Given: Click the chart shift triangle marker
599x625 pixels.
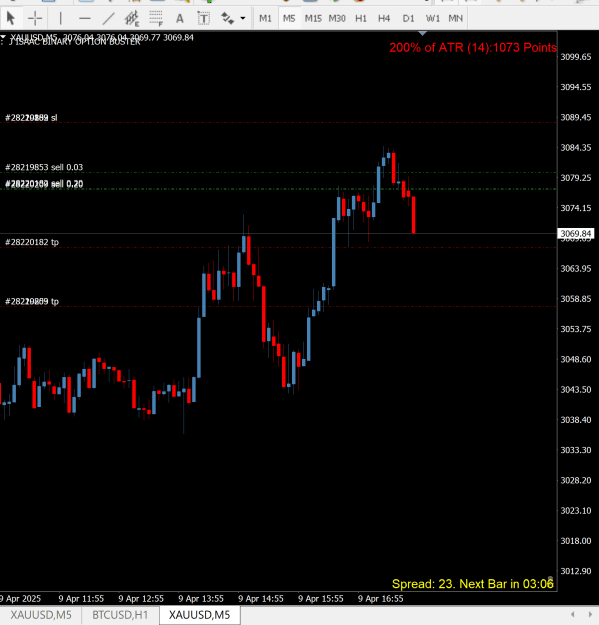Looking at the screenshot, I should (422, 33).
